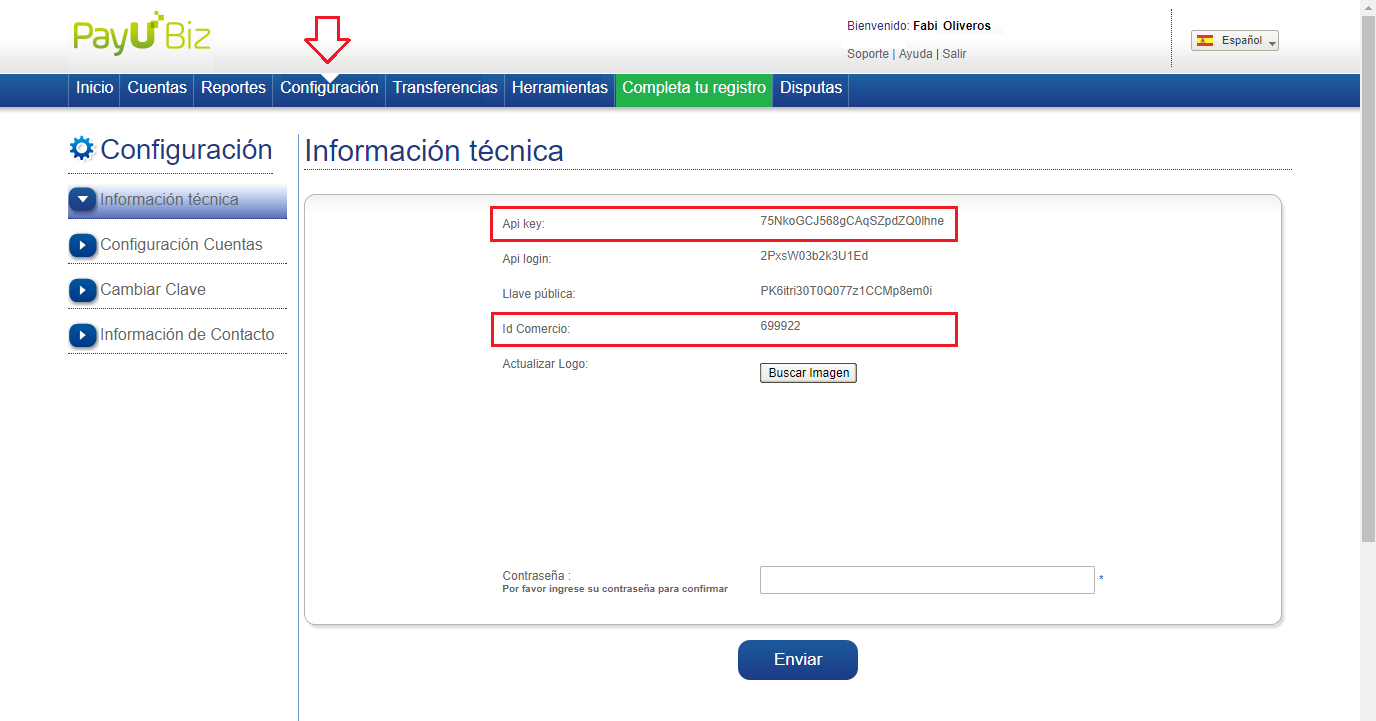Click the Configuración gear icon
1376x721 pixels.
click(81, 149)
